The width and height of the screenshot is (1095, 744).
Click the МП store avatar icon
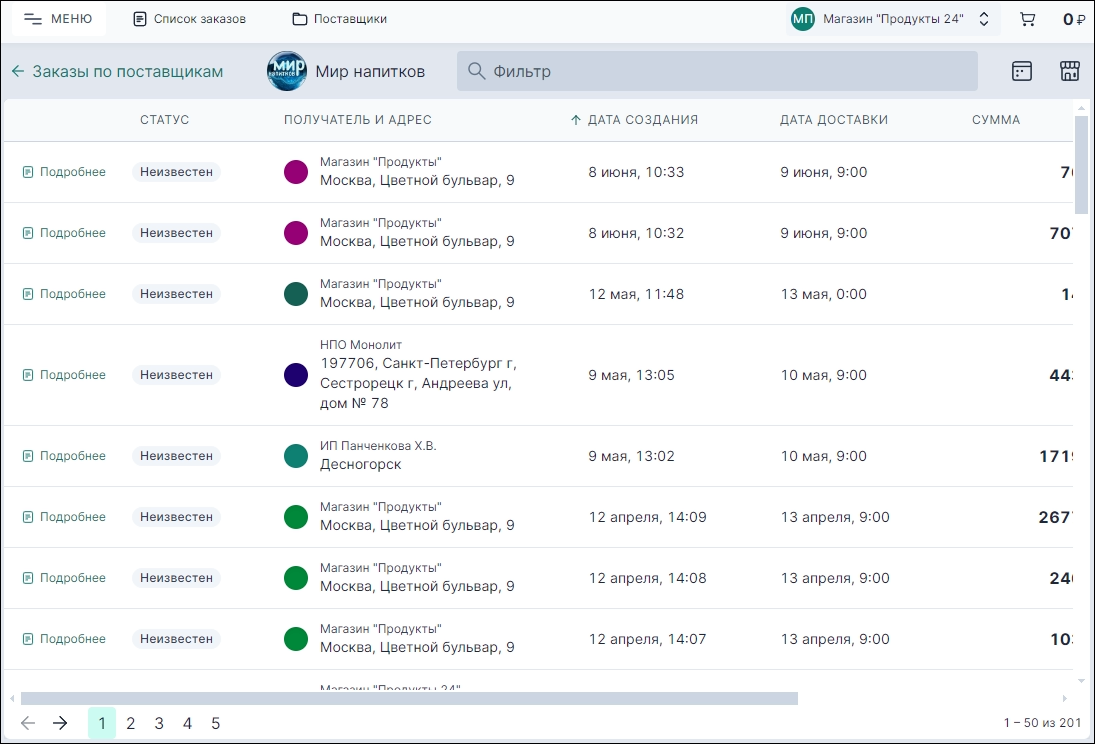[x=802, y=19]
